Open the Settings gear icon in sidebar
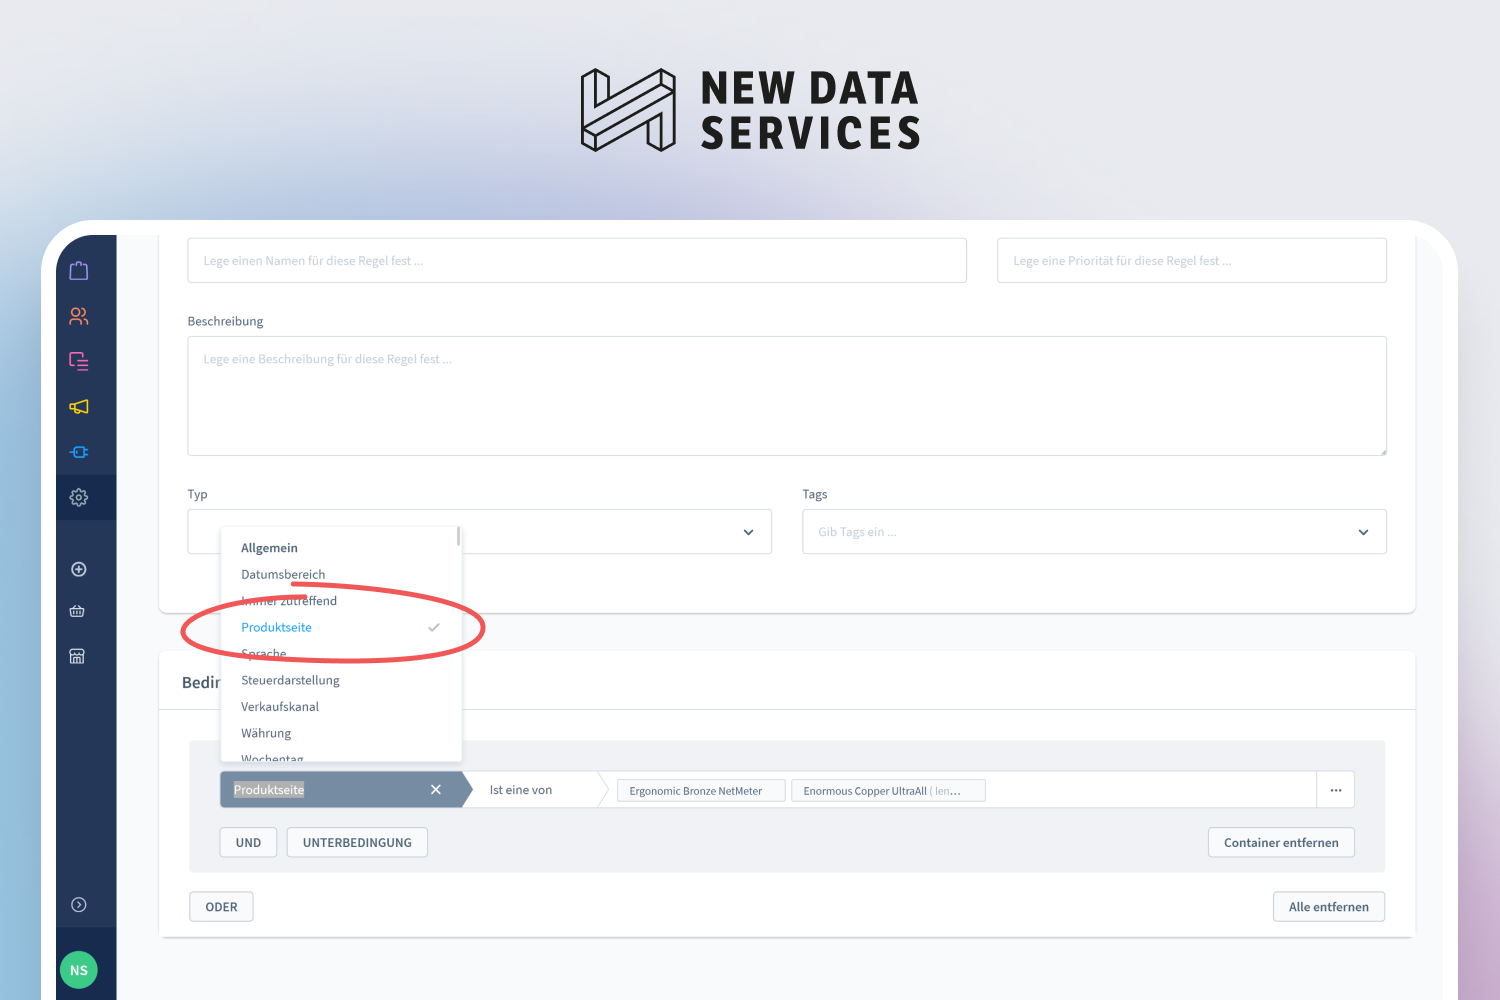 pos(79,497)
